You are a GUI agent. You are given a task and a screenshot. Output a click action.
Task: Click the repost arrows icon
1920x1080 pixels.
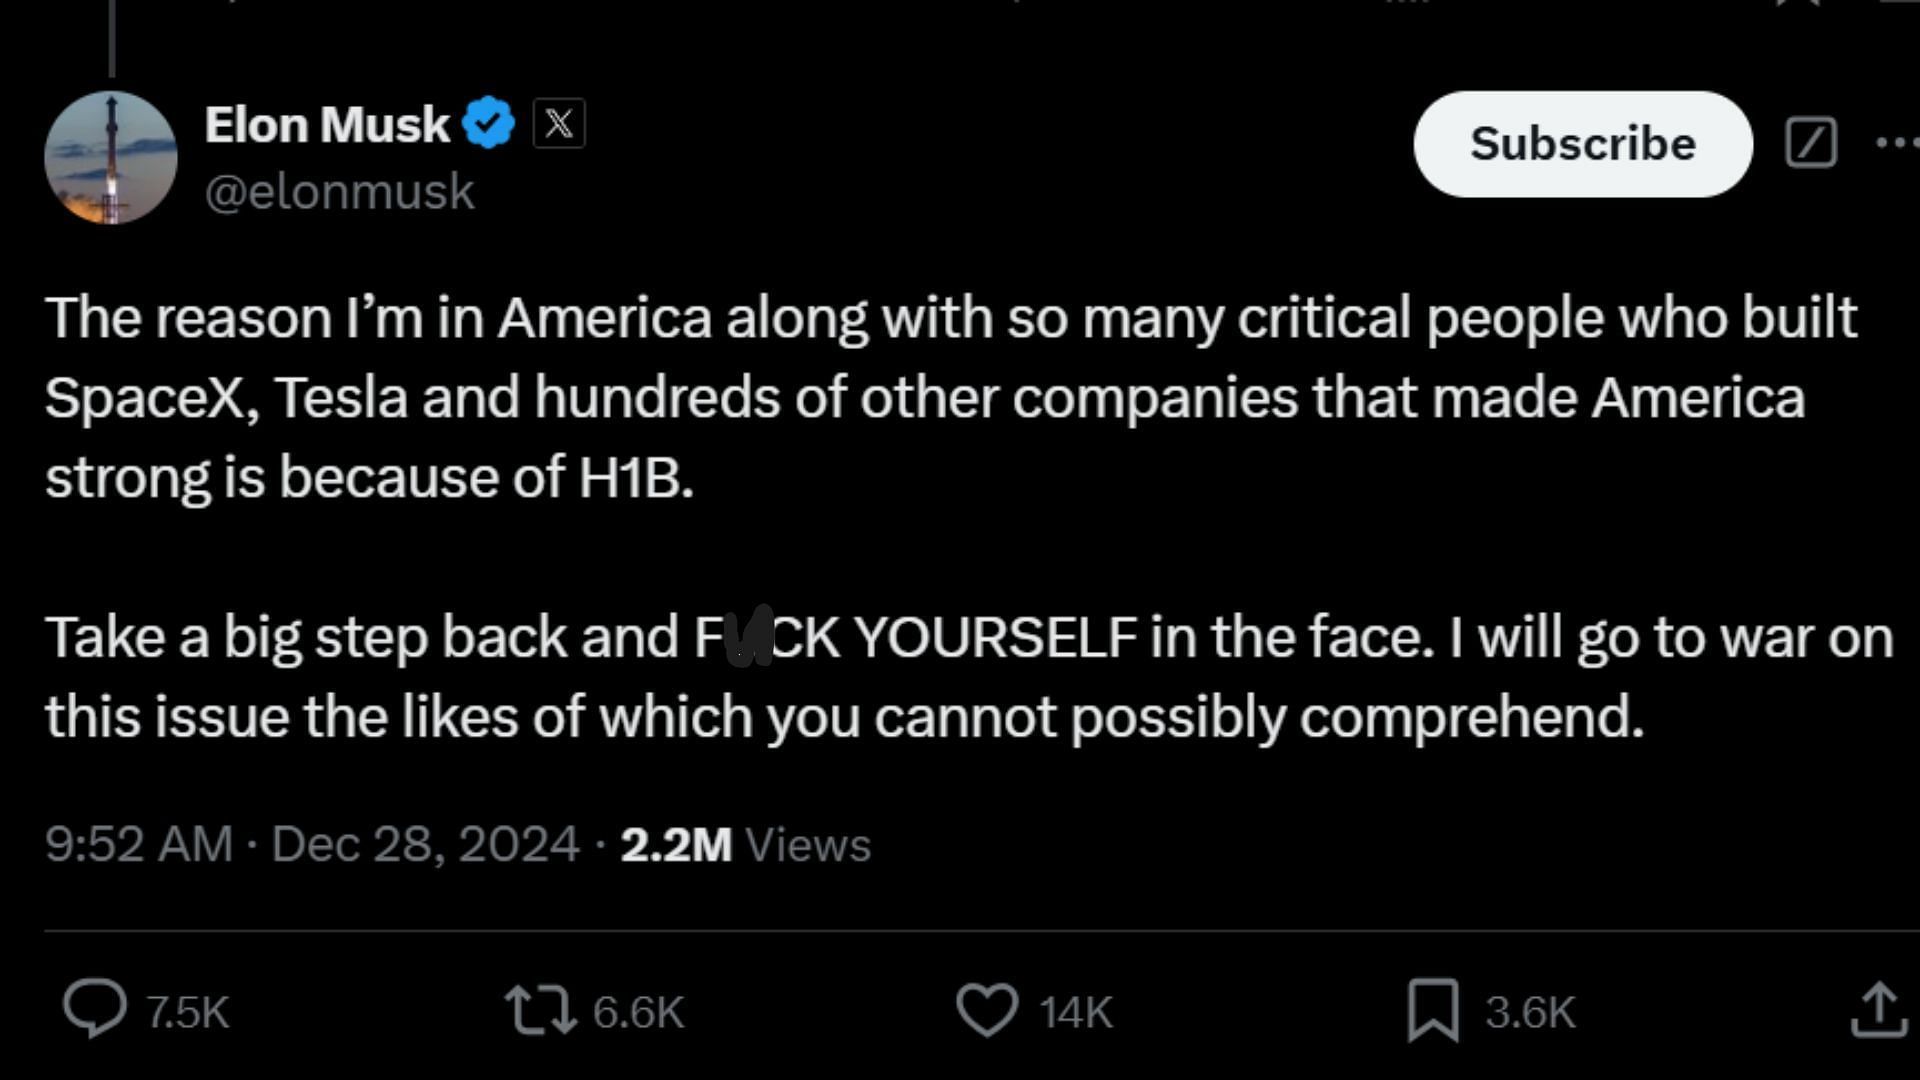(540, 1010)
